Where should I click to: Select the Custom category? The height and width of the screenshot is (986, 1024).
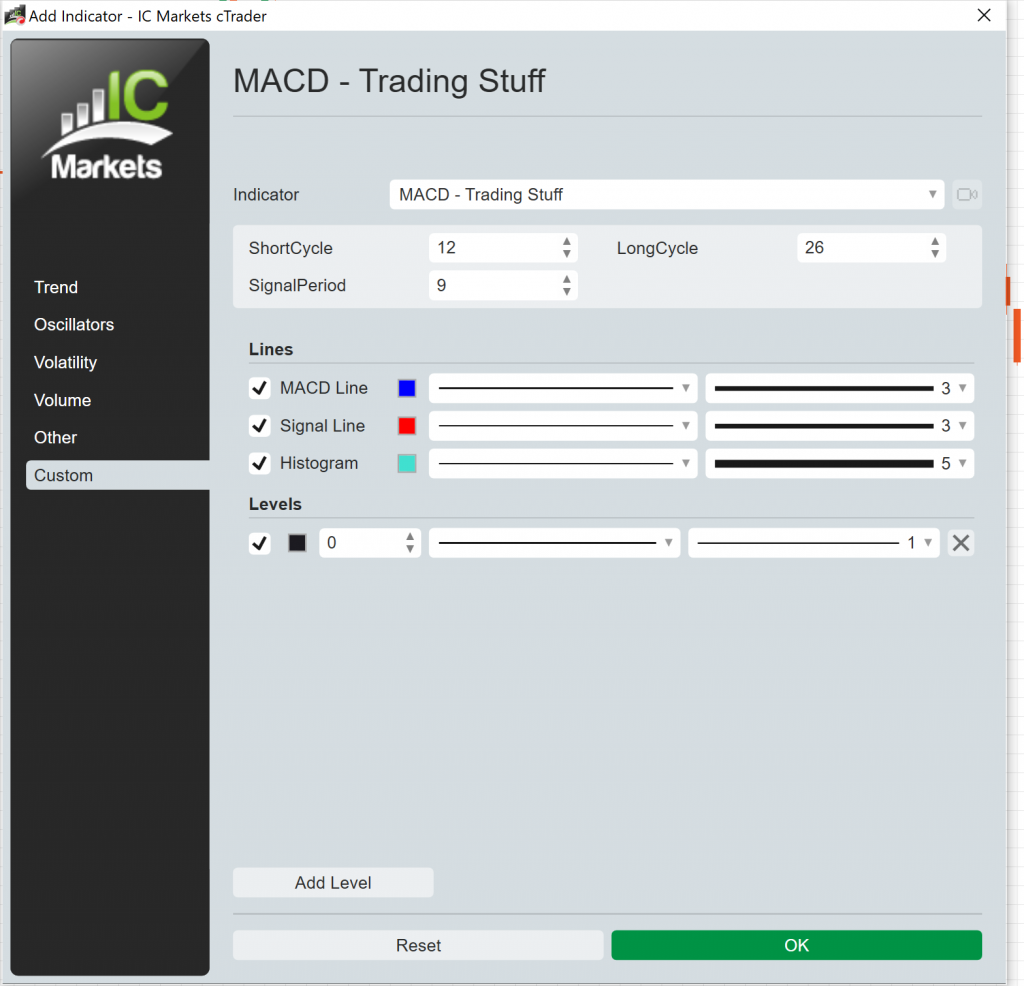pos(118,475)
